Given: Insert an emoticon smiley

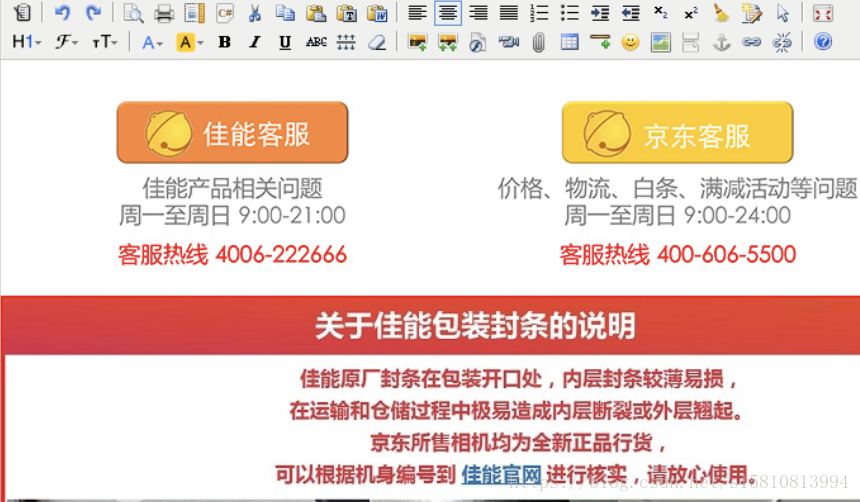Looking at the screenshot, I should pyautogui.click(x=631, y=42).
